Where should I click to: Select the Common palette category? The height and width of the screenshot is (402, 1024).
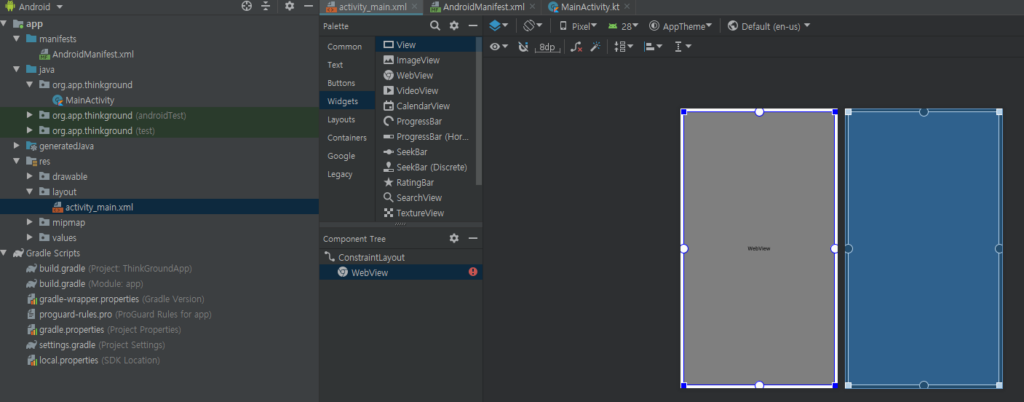[345, 47]
